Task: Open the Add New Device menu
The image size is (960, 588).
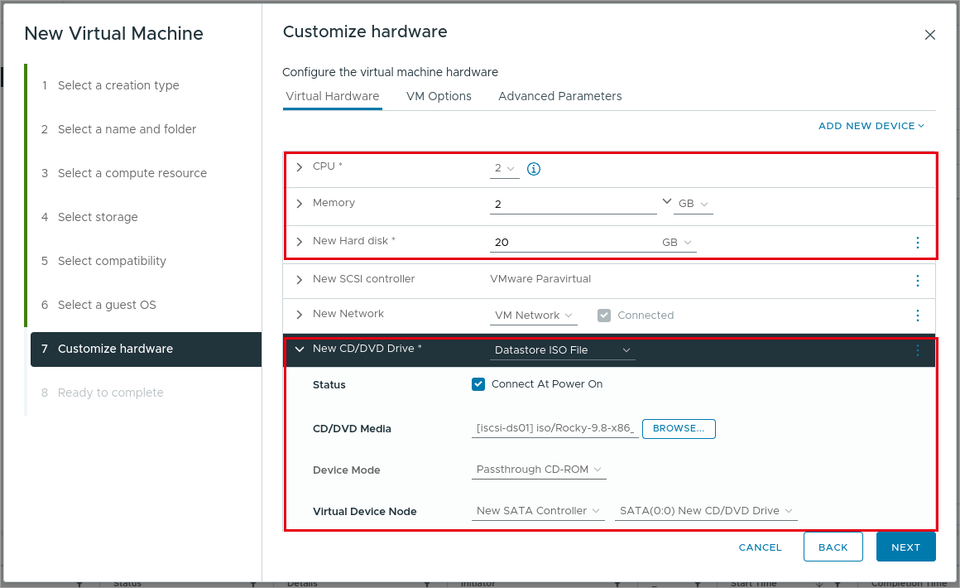Action: [871, 126]
